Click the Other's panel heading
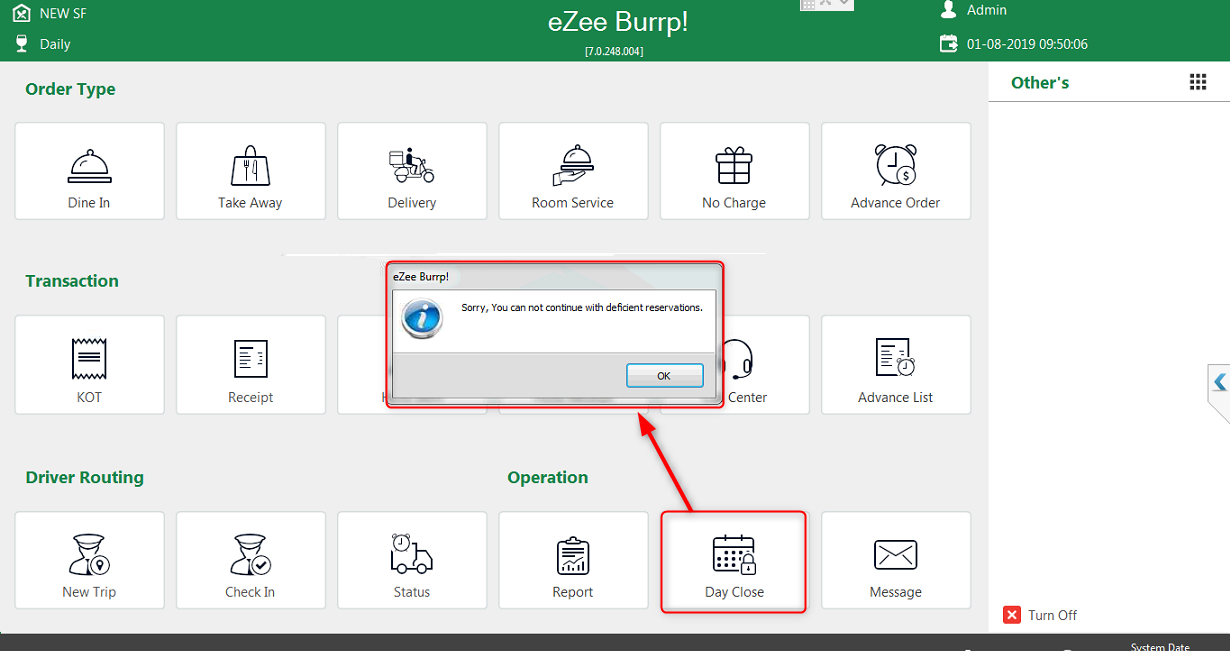This screenshot has height=651, width=1230. click(x=1040, y=83)
